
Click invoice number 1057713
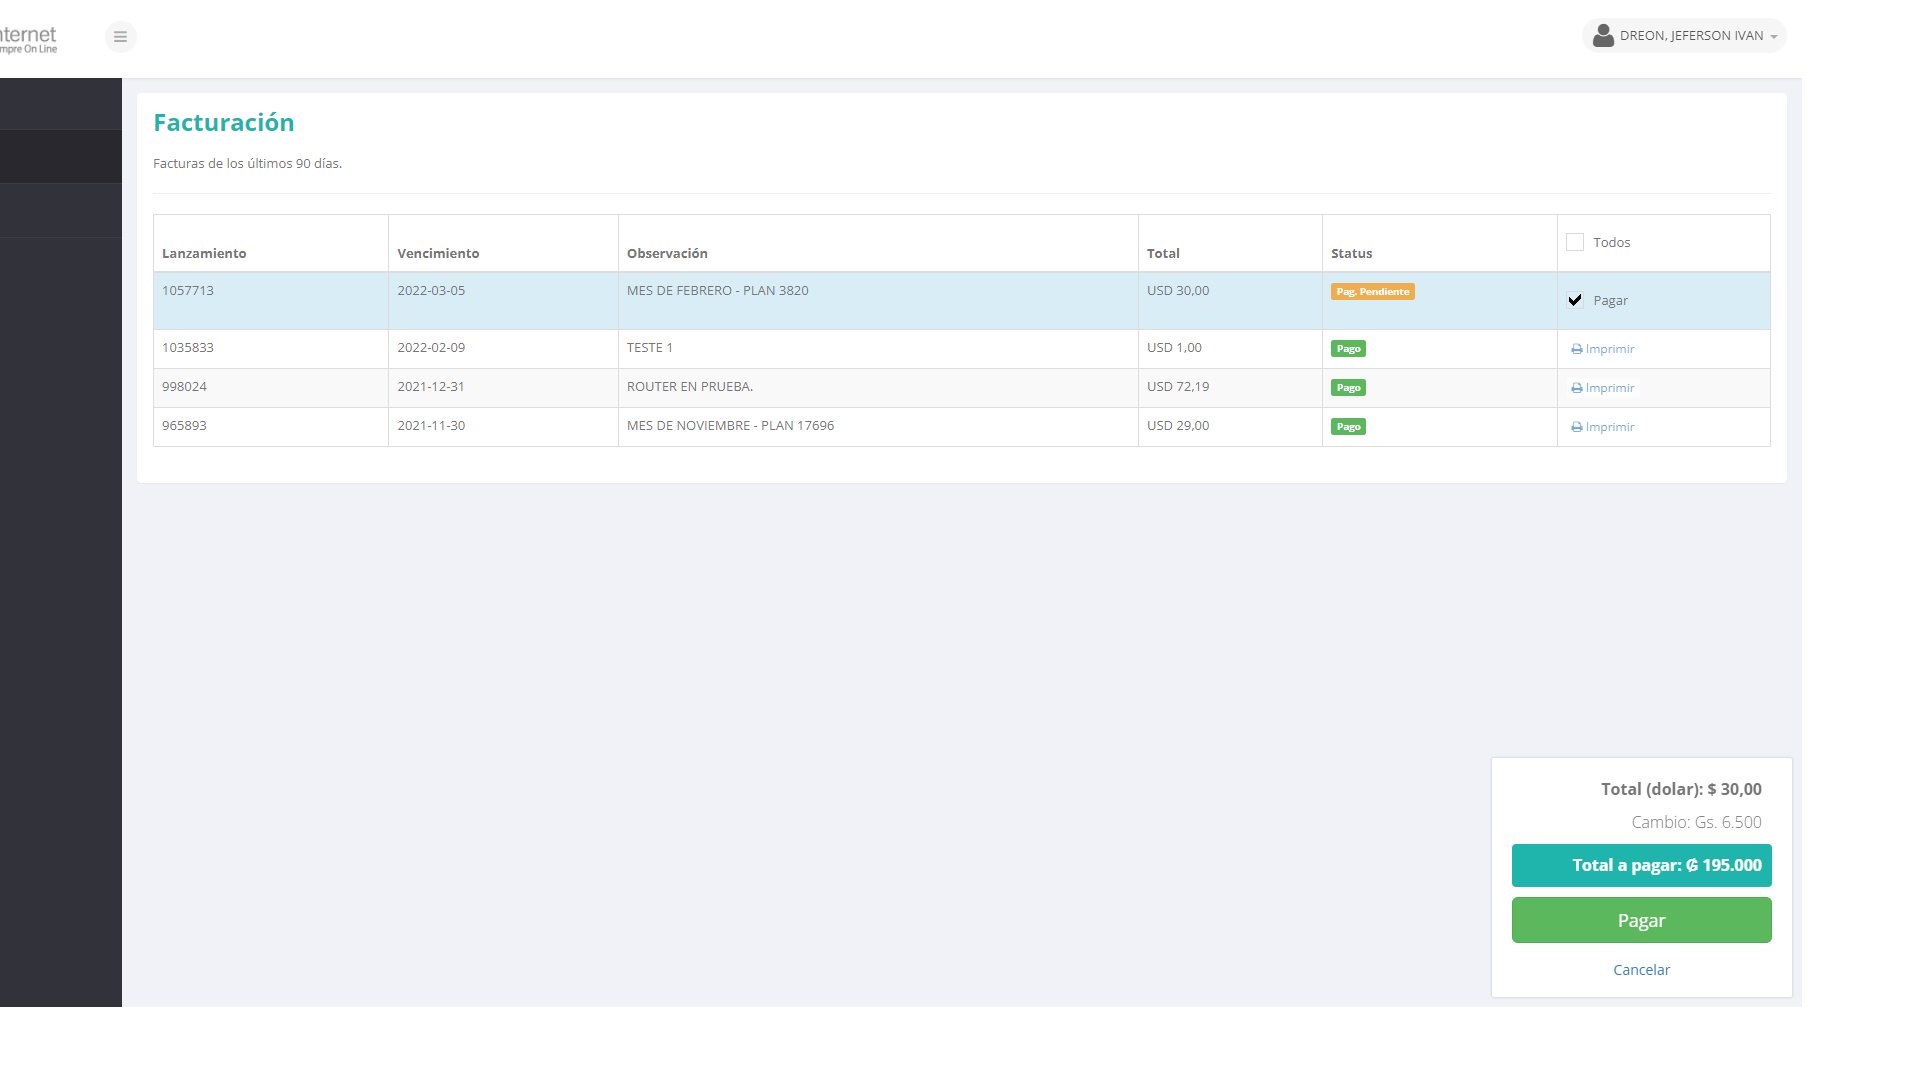coord(188,291)
